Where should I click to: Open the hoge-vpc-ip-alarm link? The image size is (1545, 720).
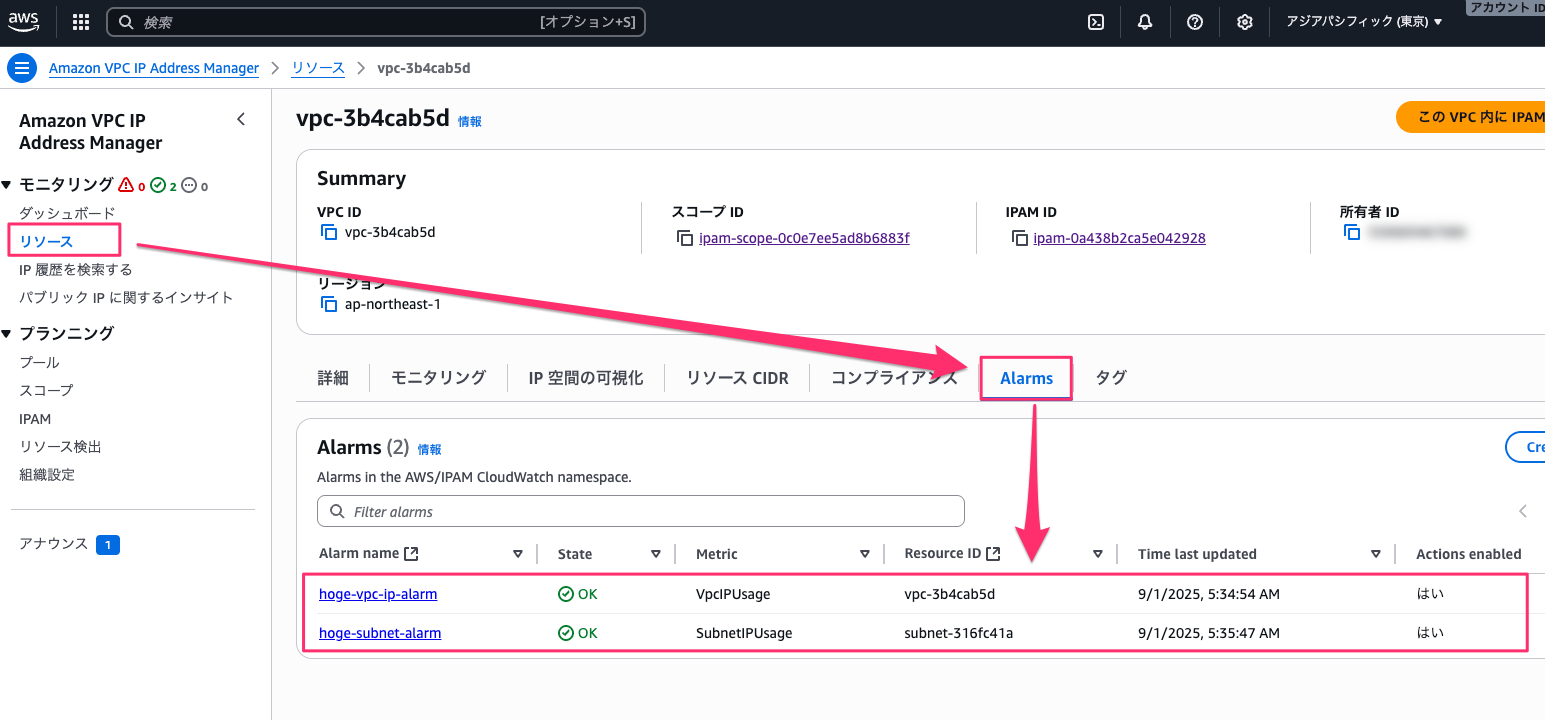[x=378, y=594]
